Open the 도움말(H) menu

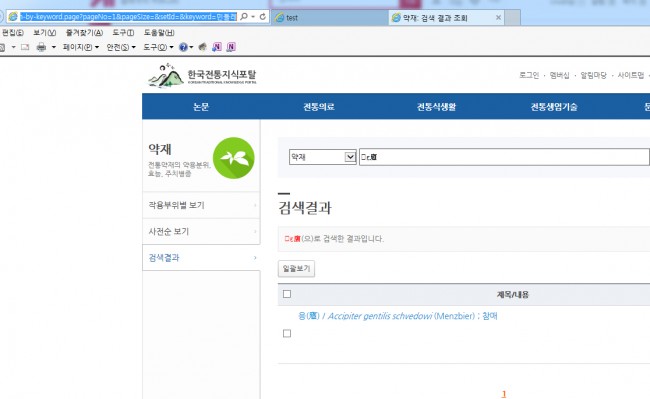159,33
